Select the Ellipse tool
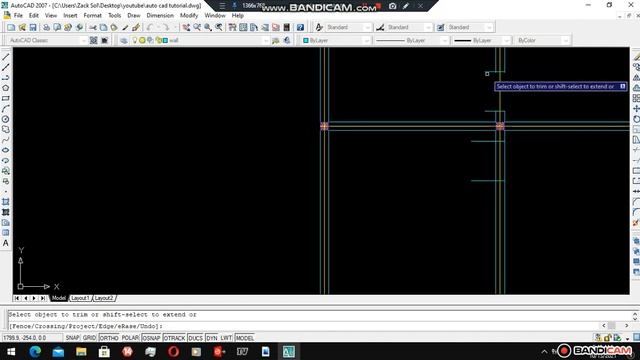This screenshot has height=360, width=640. [6, 150]
